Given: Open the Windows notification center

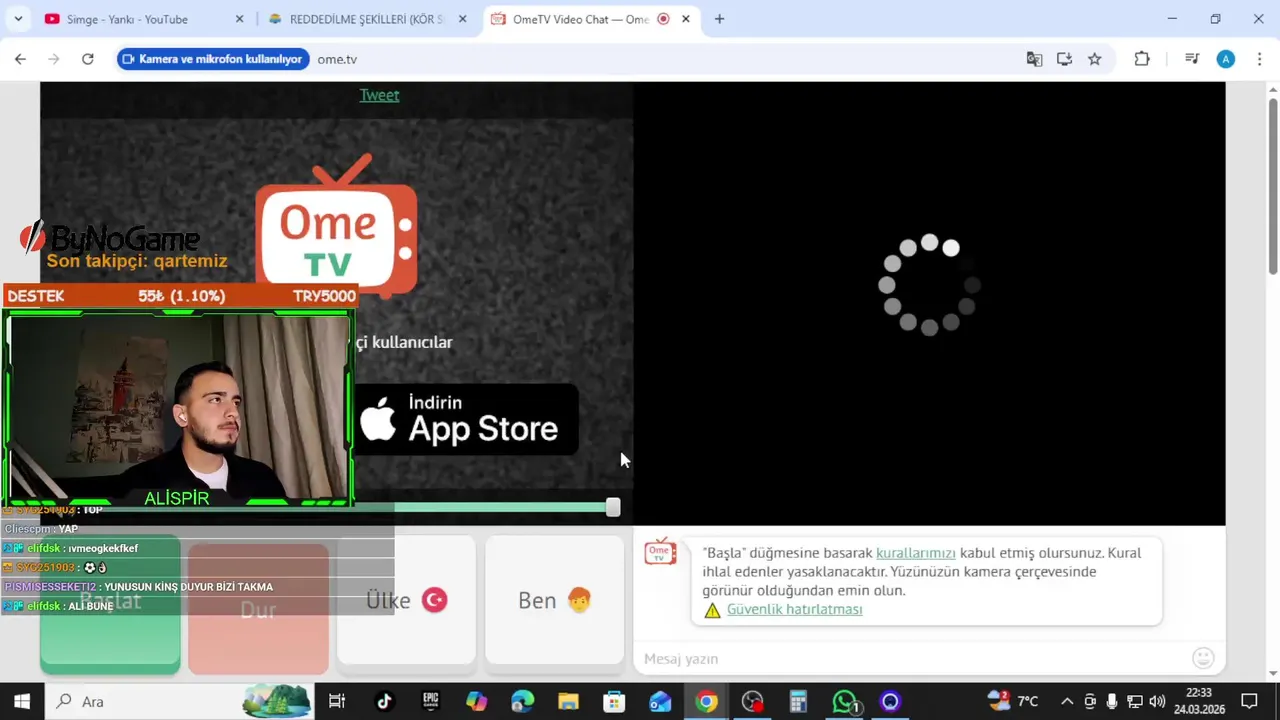Looking at the screenshot, I should (1249, 701).
